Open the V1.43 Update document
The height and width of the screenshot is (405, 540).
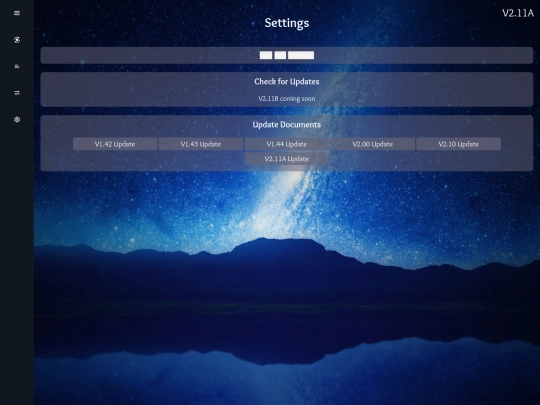201,144
